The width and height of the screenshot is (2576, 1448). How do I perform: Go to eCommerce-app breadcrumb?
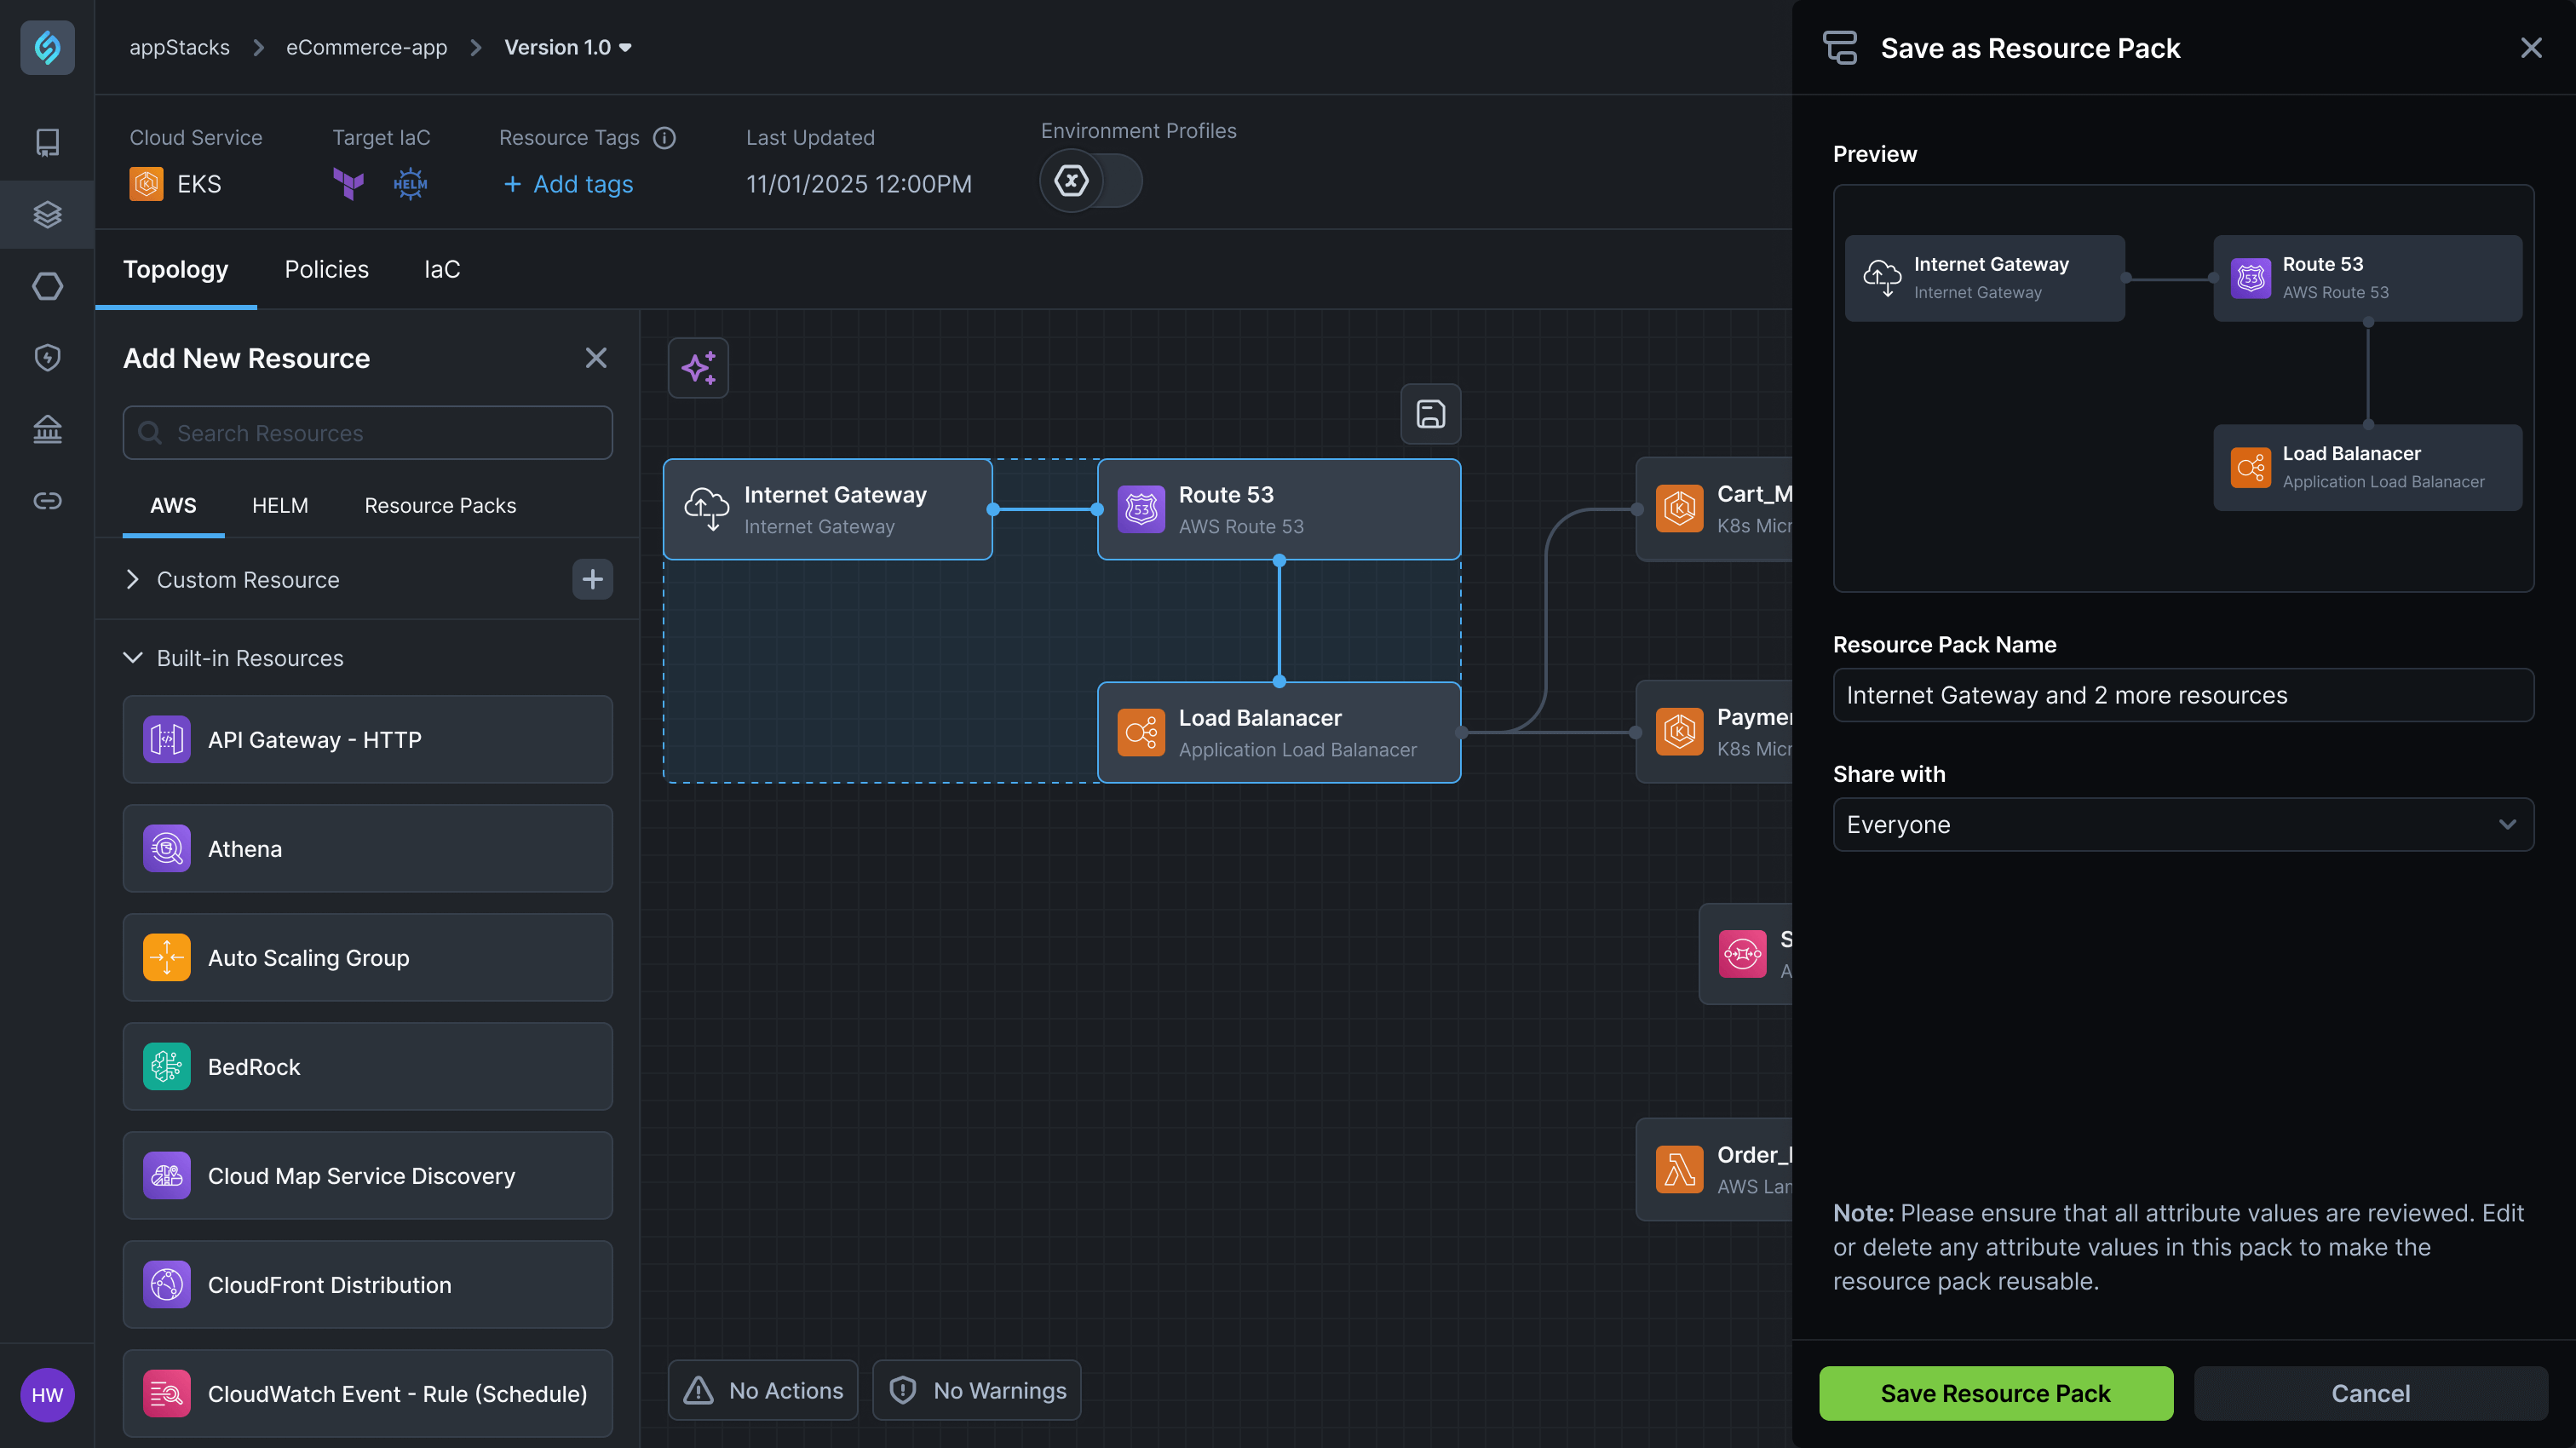point(366,47)
